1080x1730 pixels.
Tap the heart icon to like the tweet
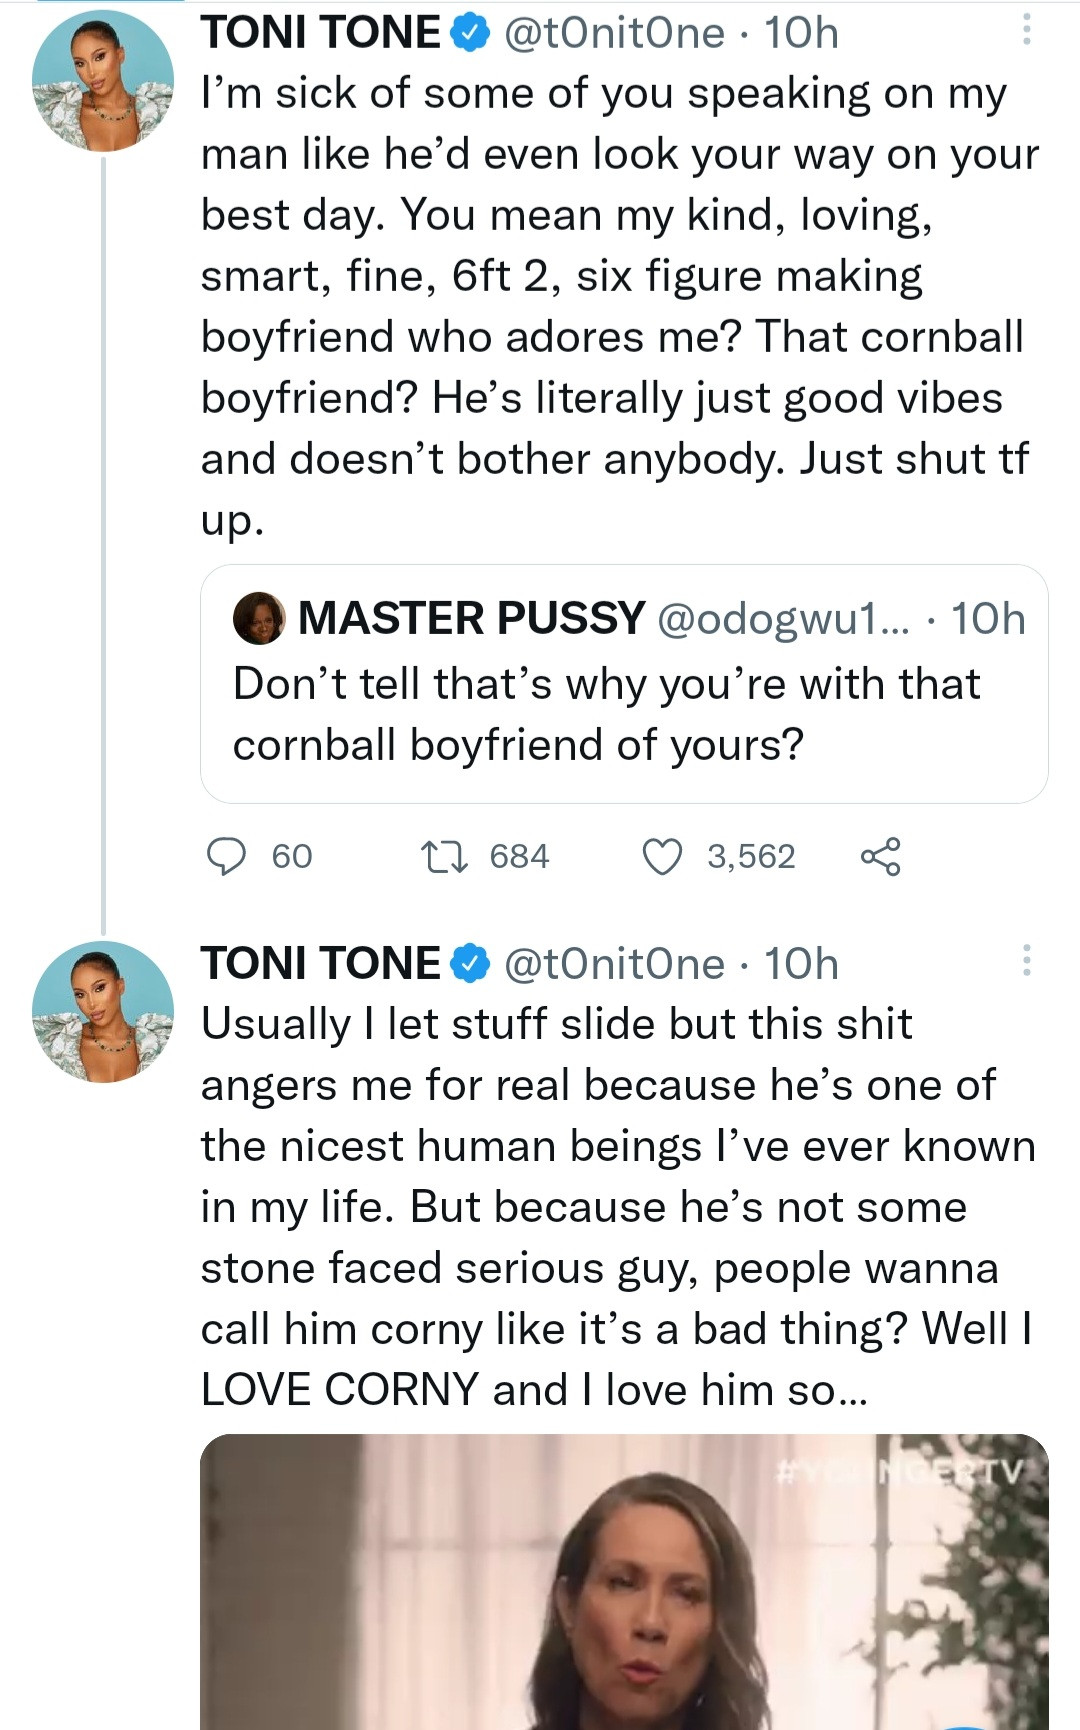(x=664, y=855)
